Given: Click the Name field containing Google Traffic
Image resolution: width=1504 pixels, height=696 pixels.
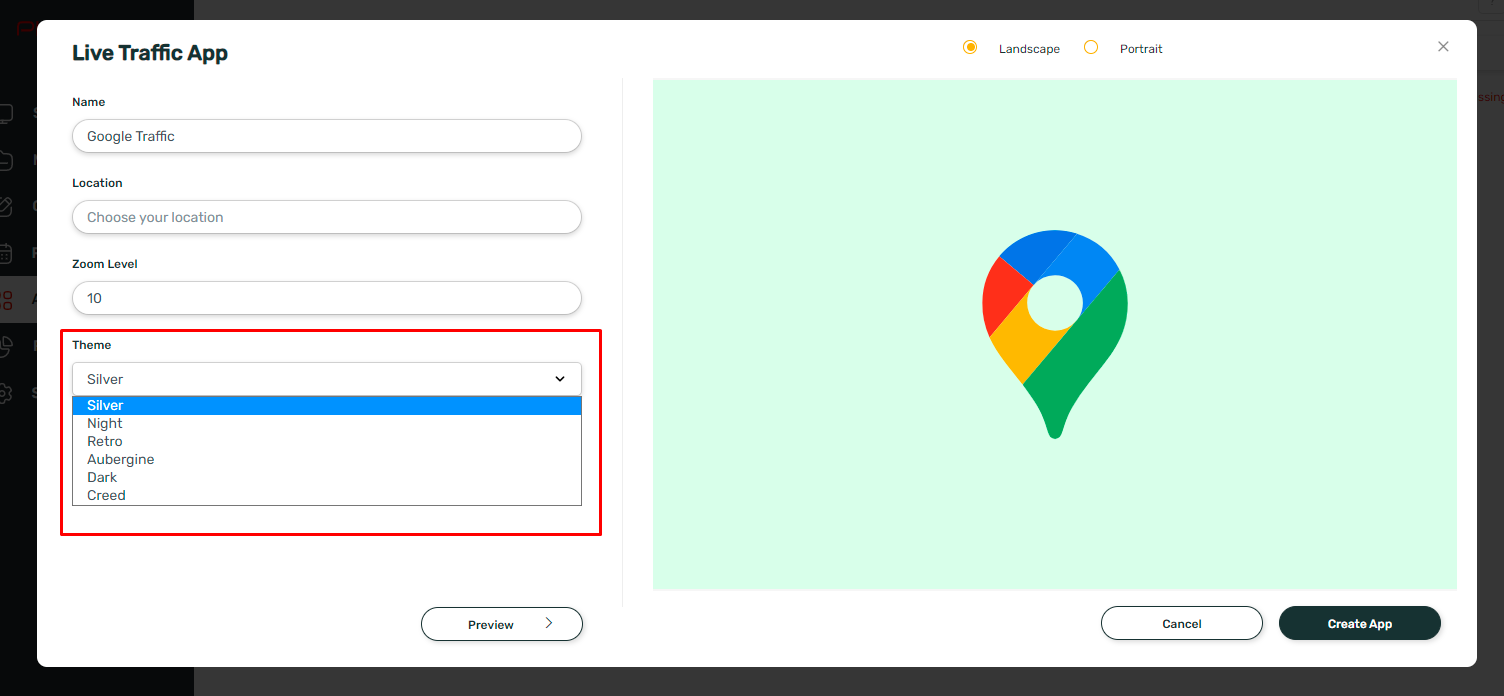Looking at the screenshot, I should click(327, 136).
